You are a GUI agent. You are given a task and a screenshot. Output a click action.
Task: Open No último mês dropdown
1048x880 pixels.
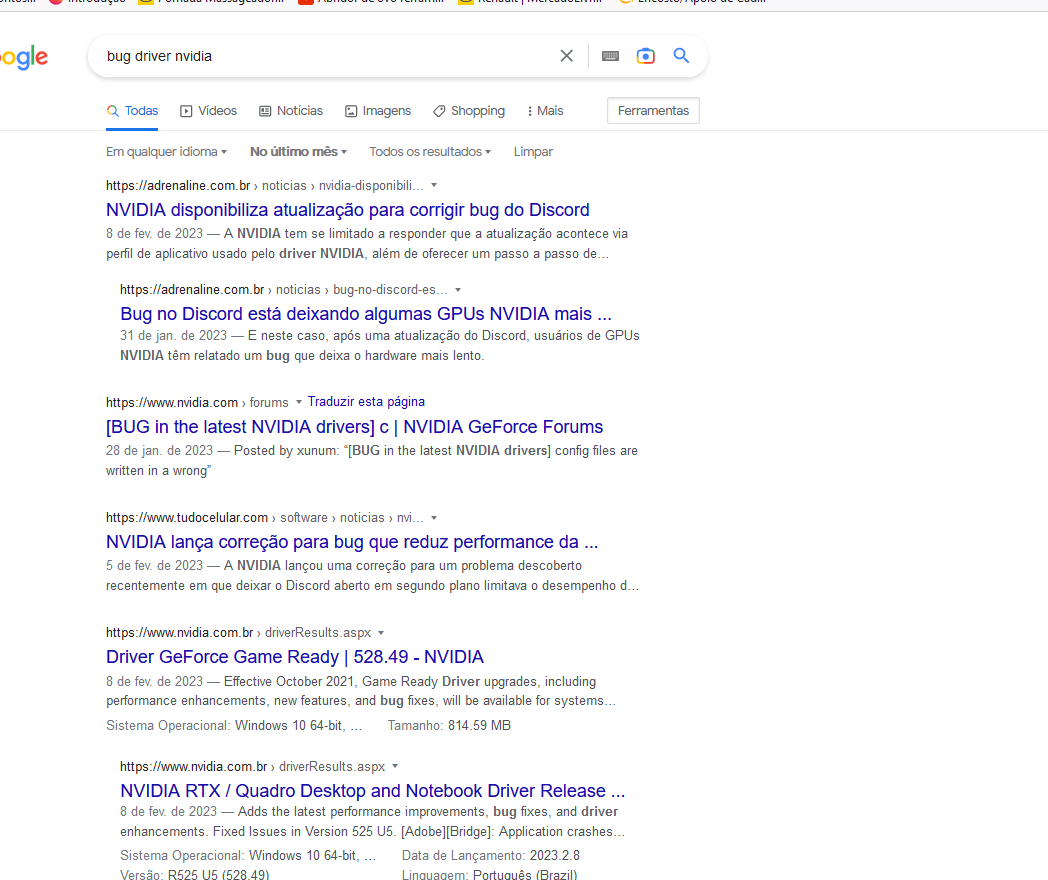[x=298, y=152]
